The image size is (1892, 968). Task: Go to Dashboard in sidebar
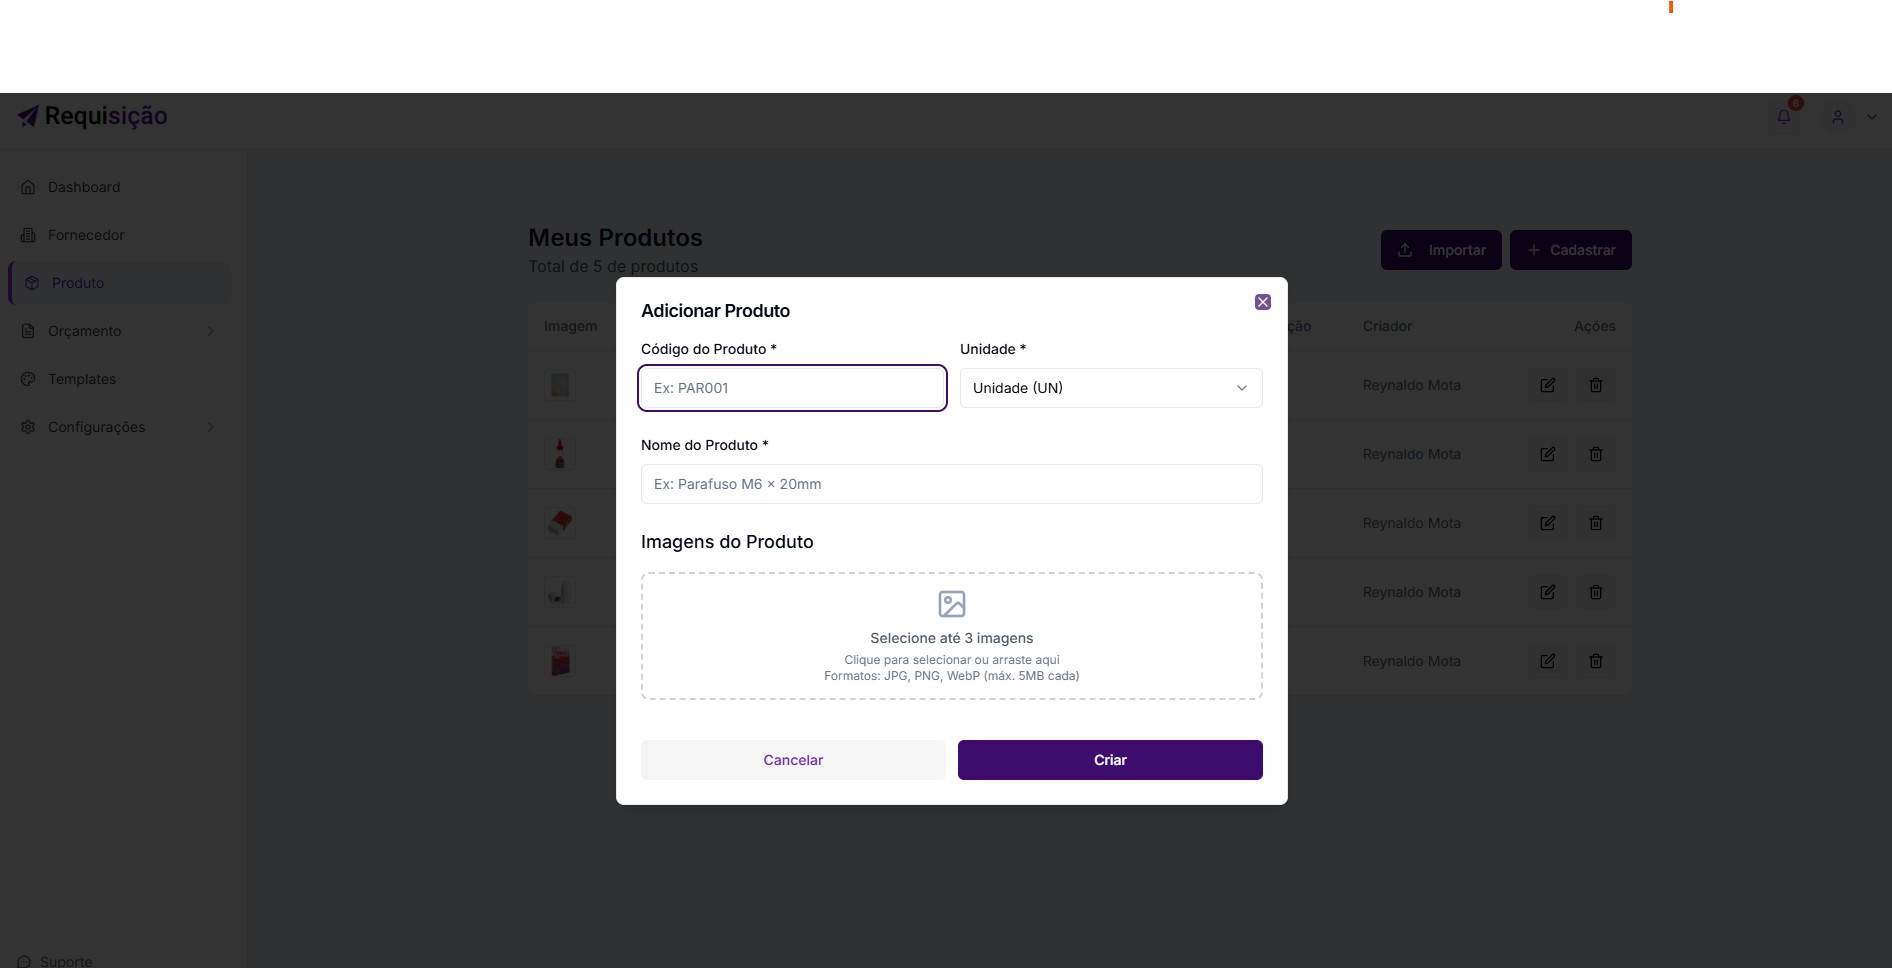[x=84, y=187]
